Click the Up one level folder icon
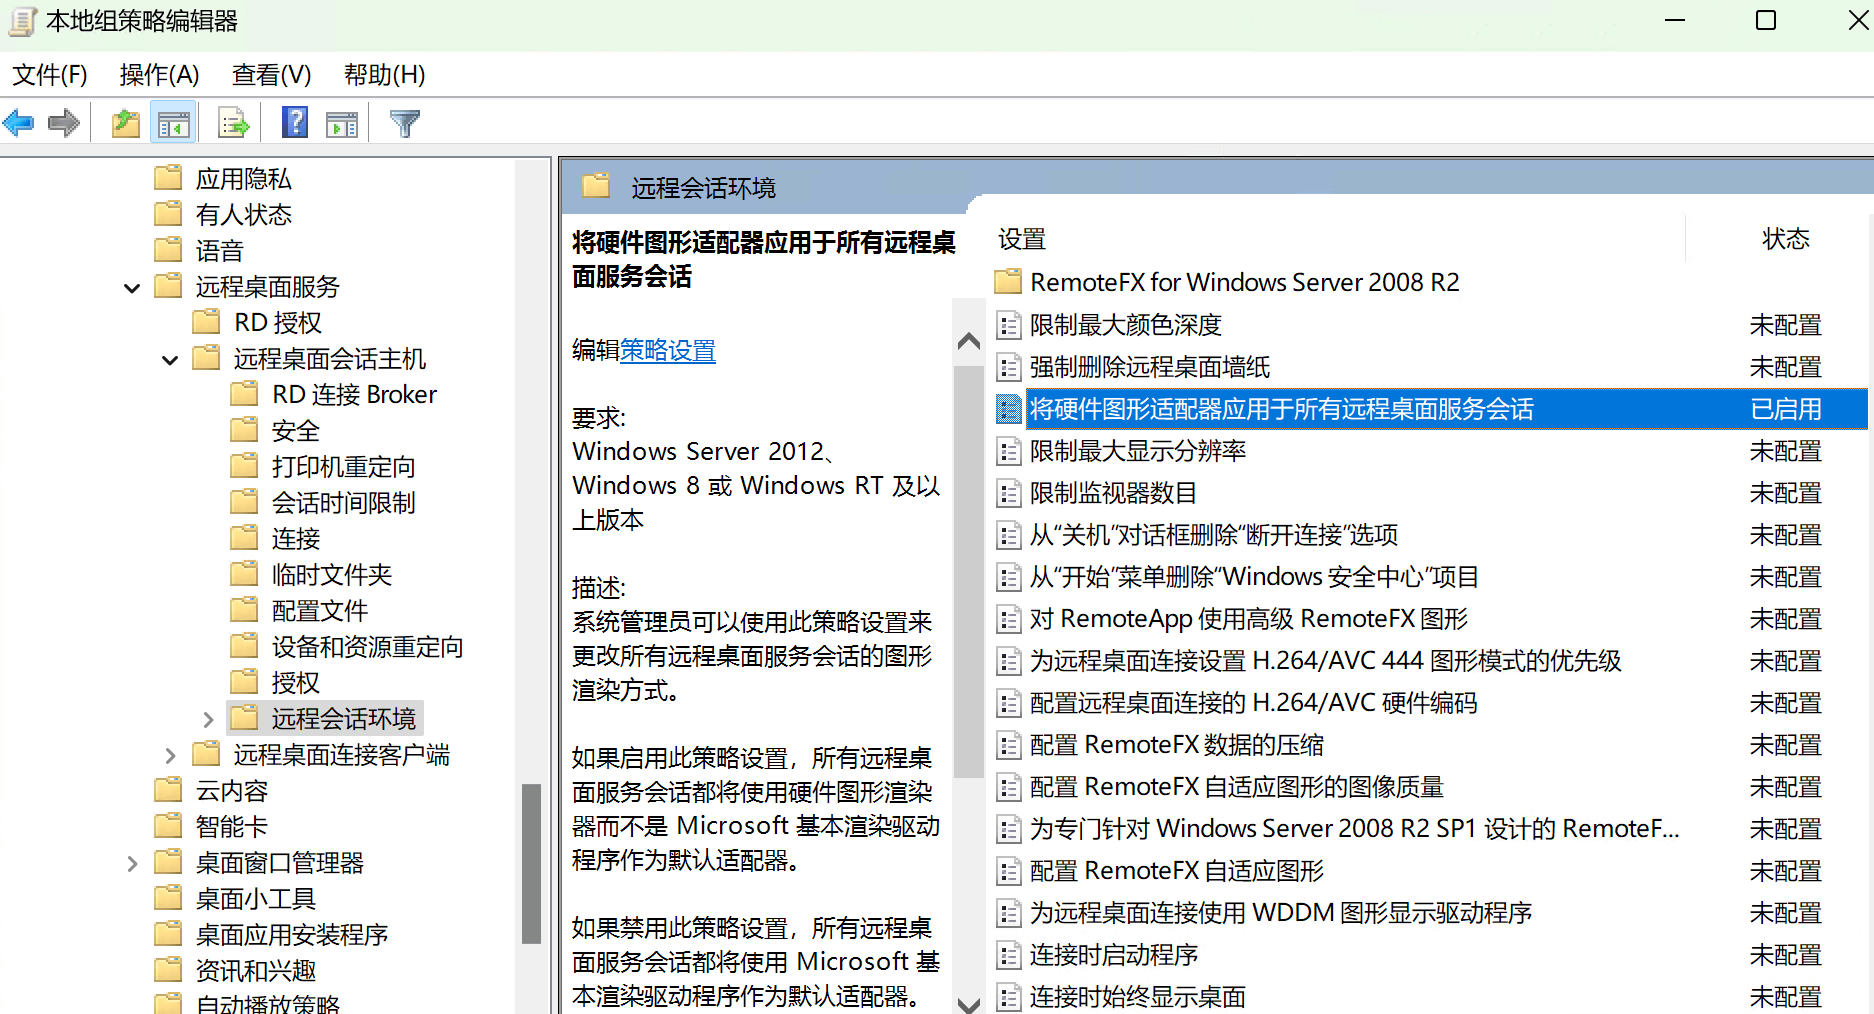Viewport: 1874px width, 1014px height. pos(126,124)
